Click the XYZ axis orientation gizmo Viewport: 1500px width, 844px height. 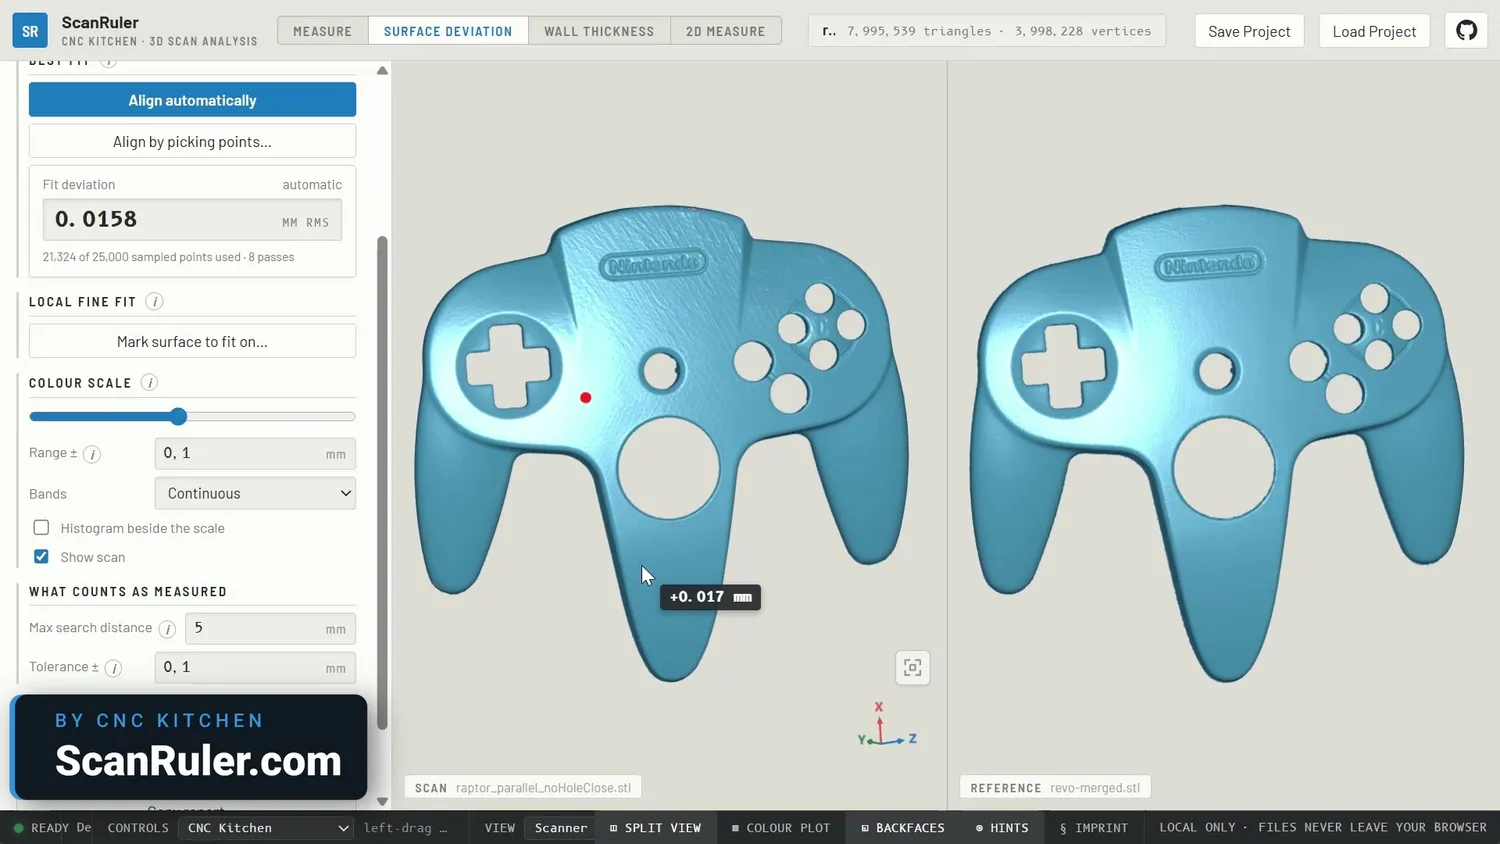coord(886,726)
